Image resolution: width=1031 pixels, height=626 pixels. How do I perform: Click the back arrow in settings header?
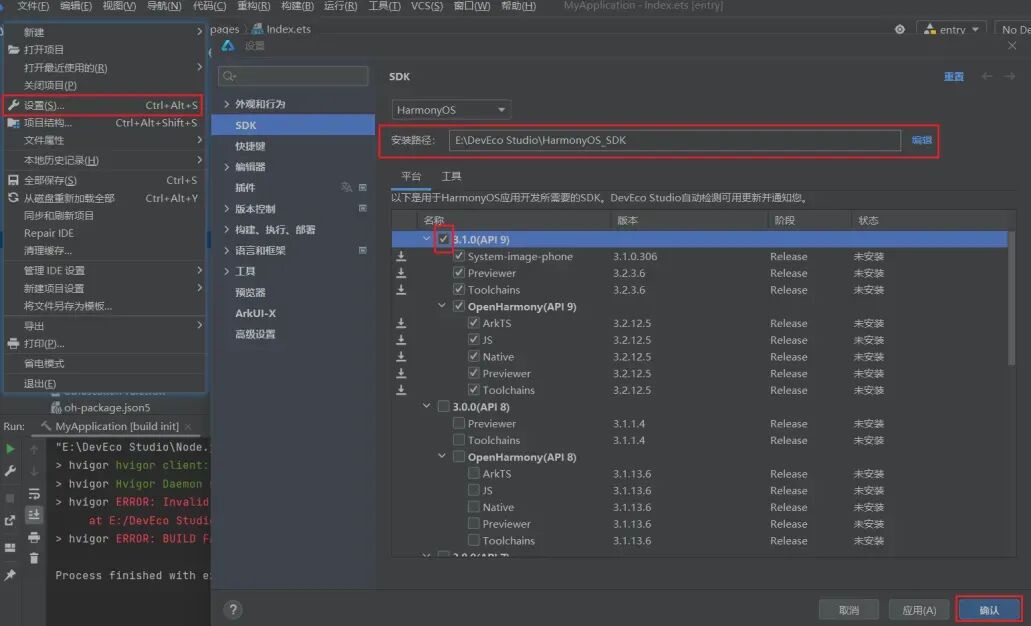987,76
